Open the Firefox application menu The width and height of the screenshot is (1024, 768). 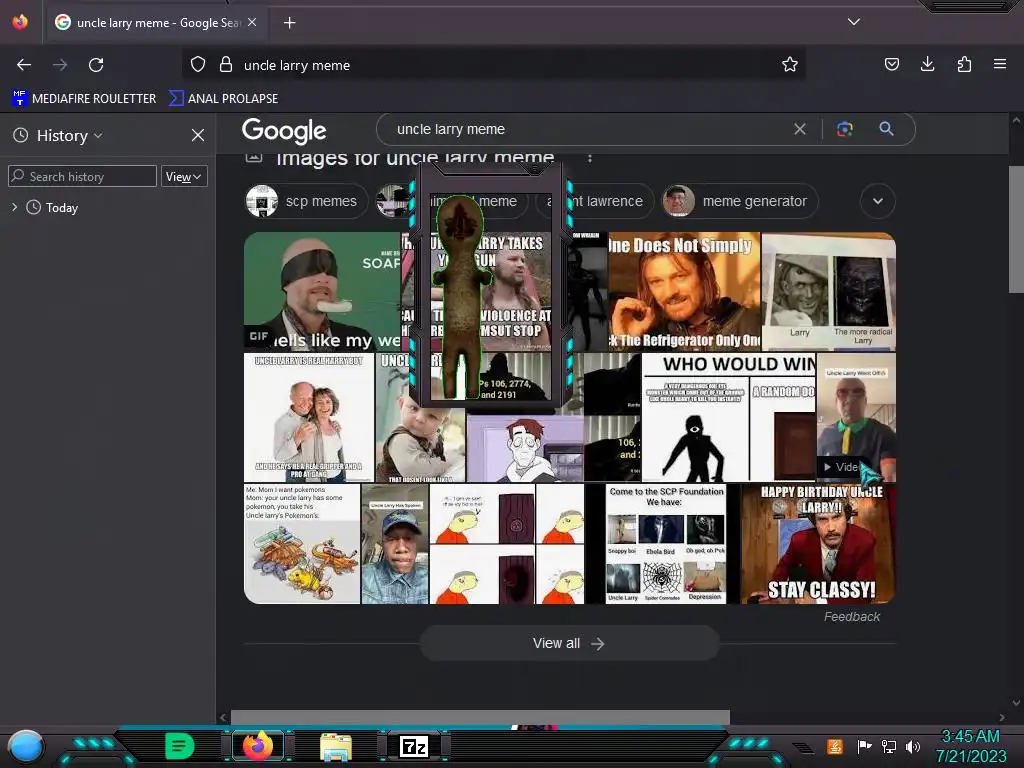coord(999,64)
